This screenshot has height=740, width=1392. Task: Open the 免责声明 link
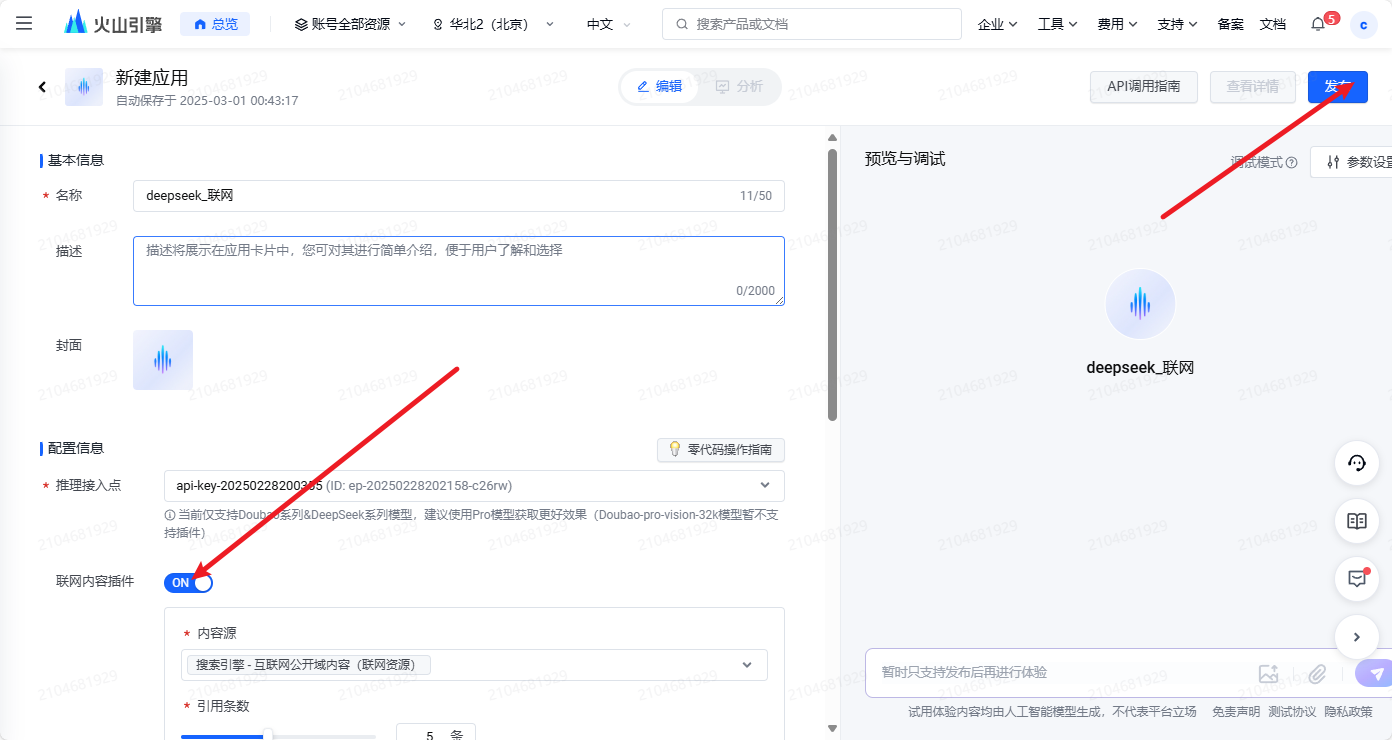tap(1236, 712)
